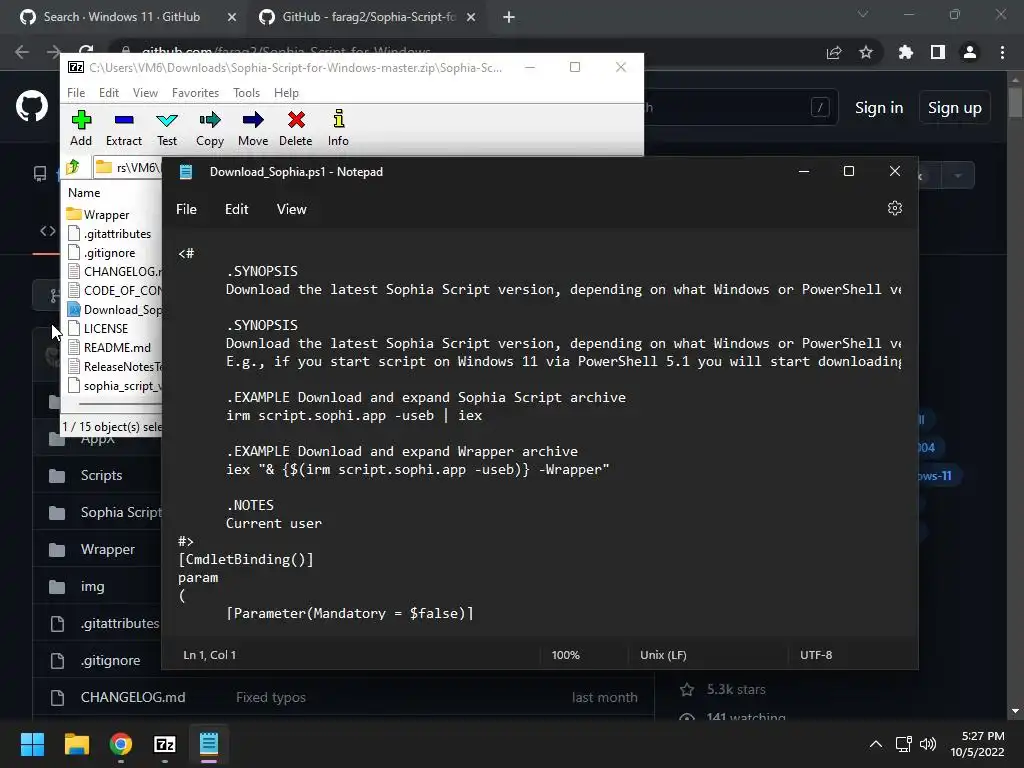1024x768 pixels.
Task: Click Sign in on GitHub
Action: [x=879, y=108]
